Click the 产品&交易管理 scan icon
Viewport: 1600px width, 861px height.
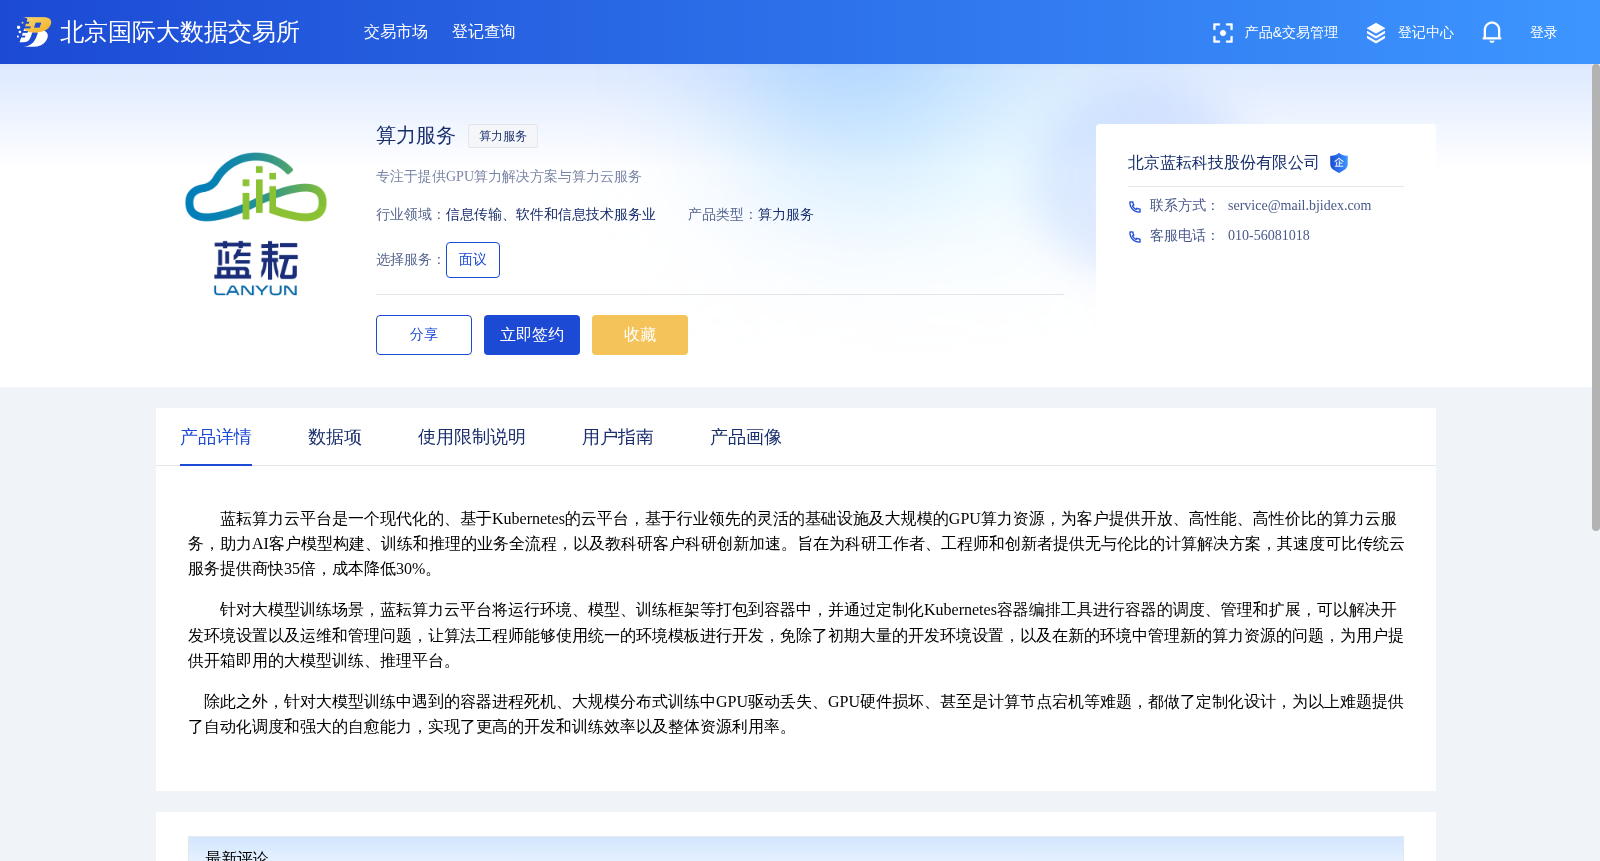point(1222,33)
